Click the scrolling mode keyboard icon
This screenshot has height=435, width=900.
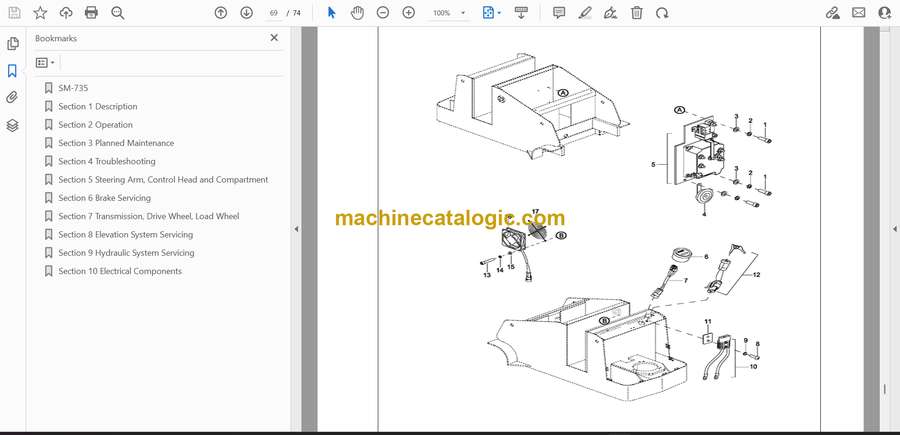click(521, 13)
